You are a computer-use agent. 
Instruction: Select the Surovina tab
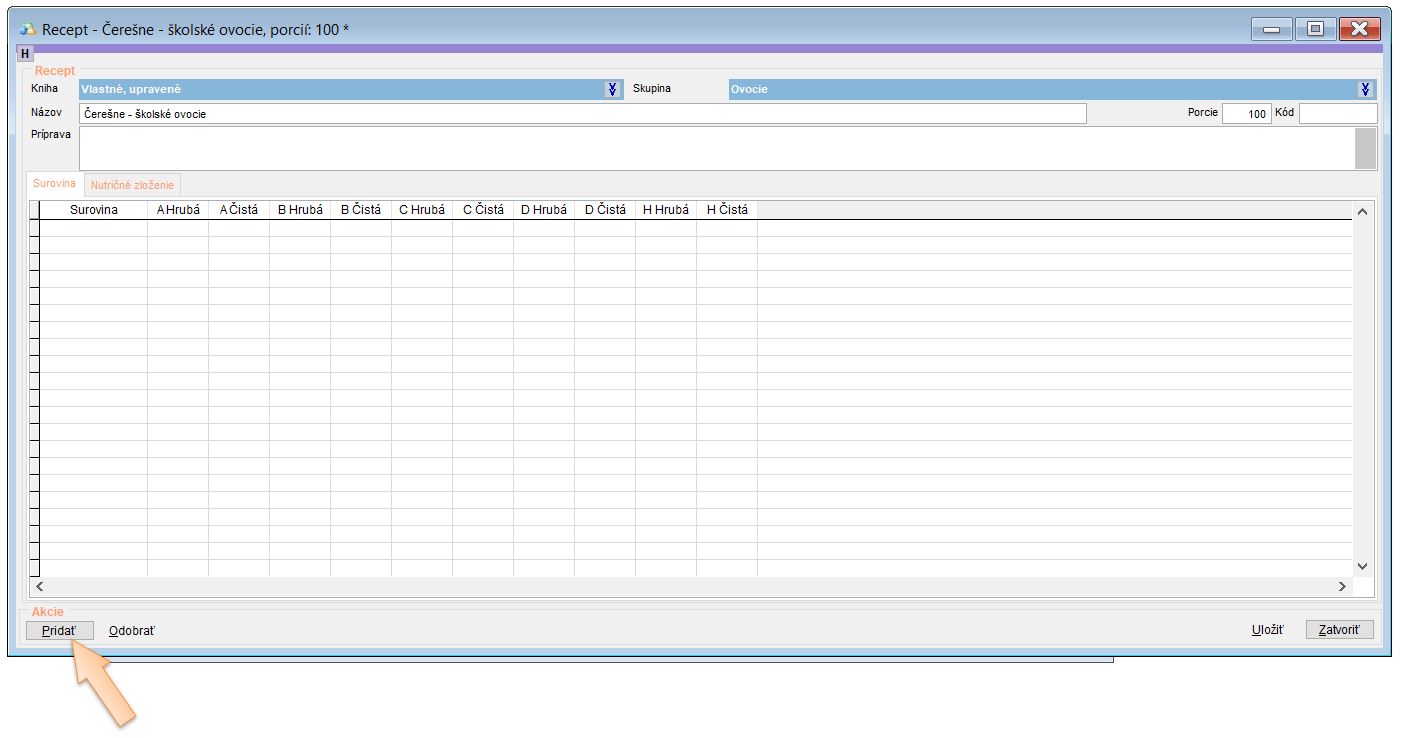[54, 184]
